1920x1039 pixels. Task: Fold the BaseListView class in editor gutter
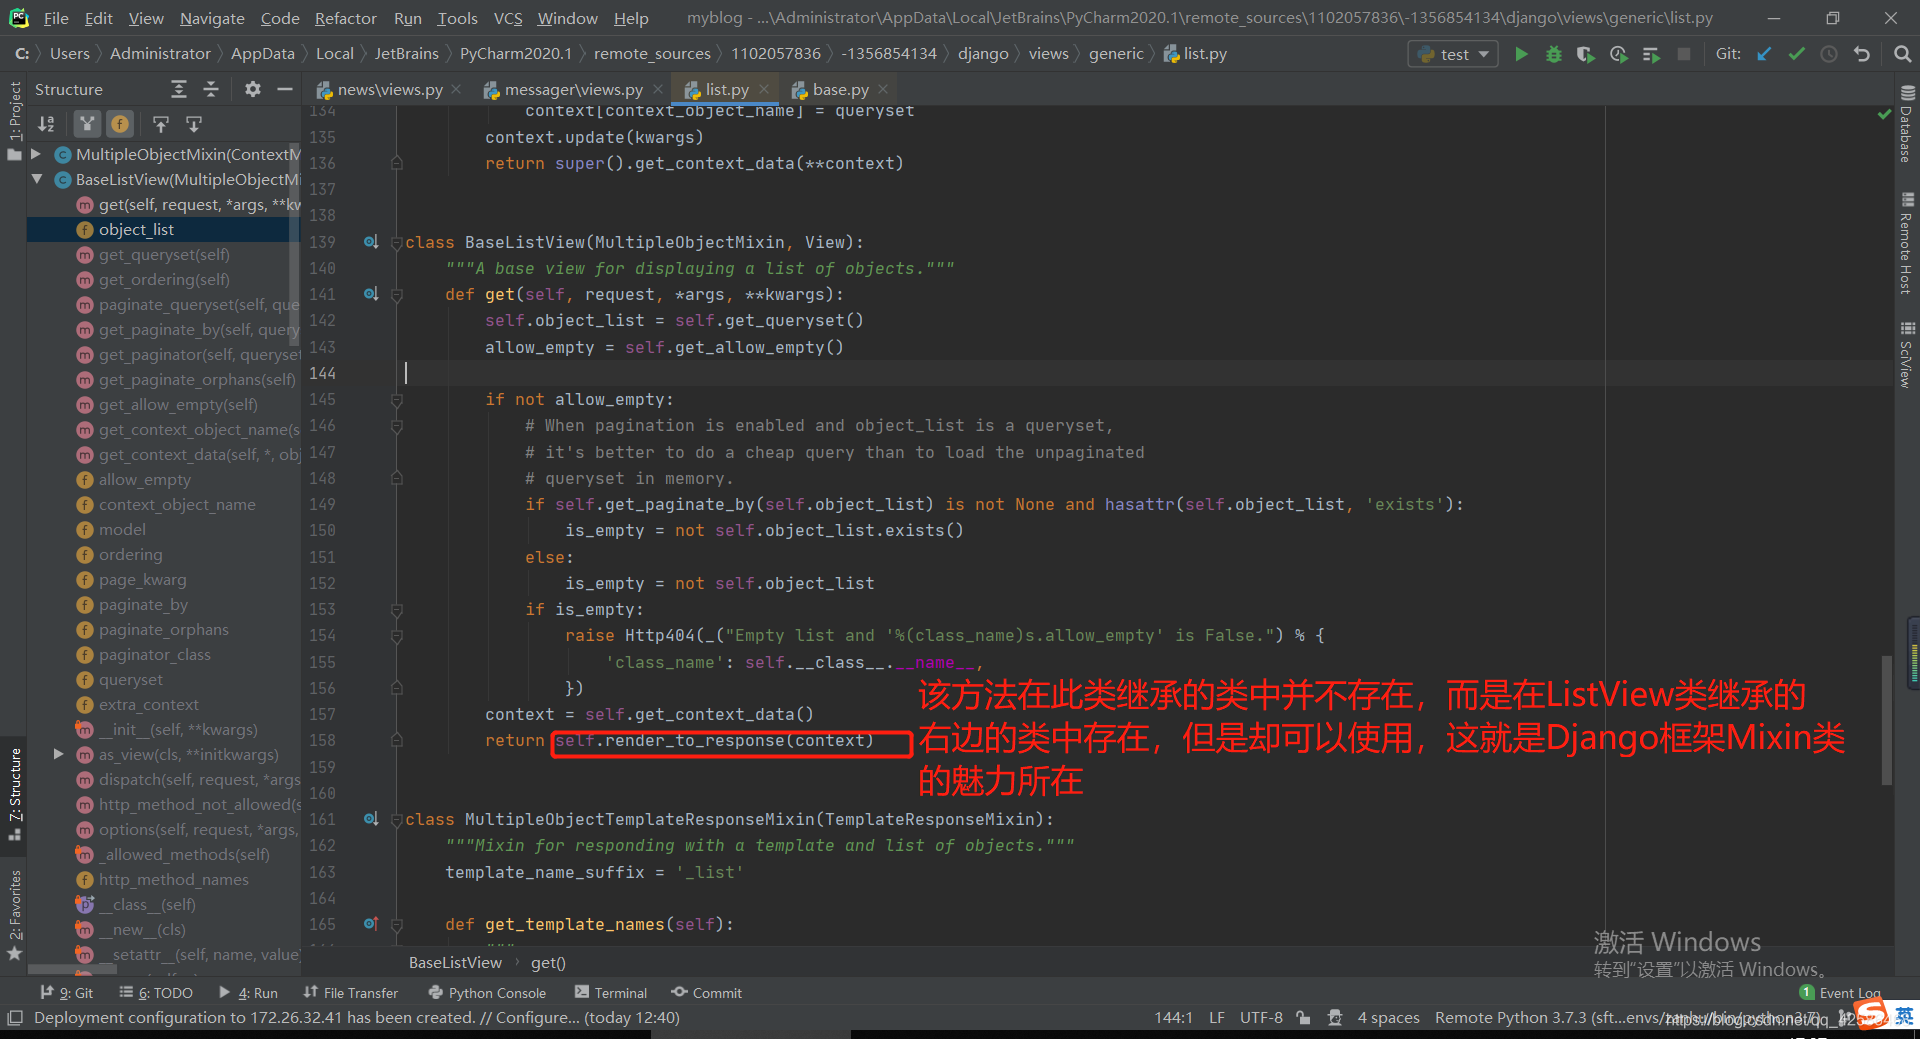coord(397,243)
